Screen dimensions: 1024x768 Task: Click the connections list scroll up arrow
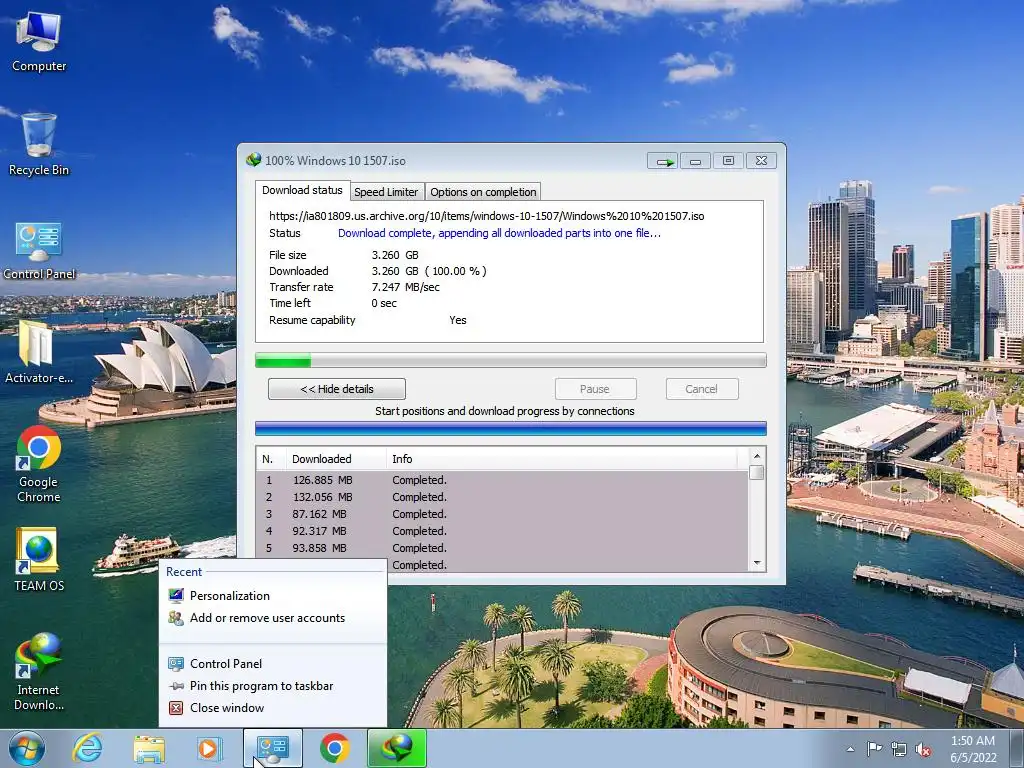point(757,456)
